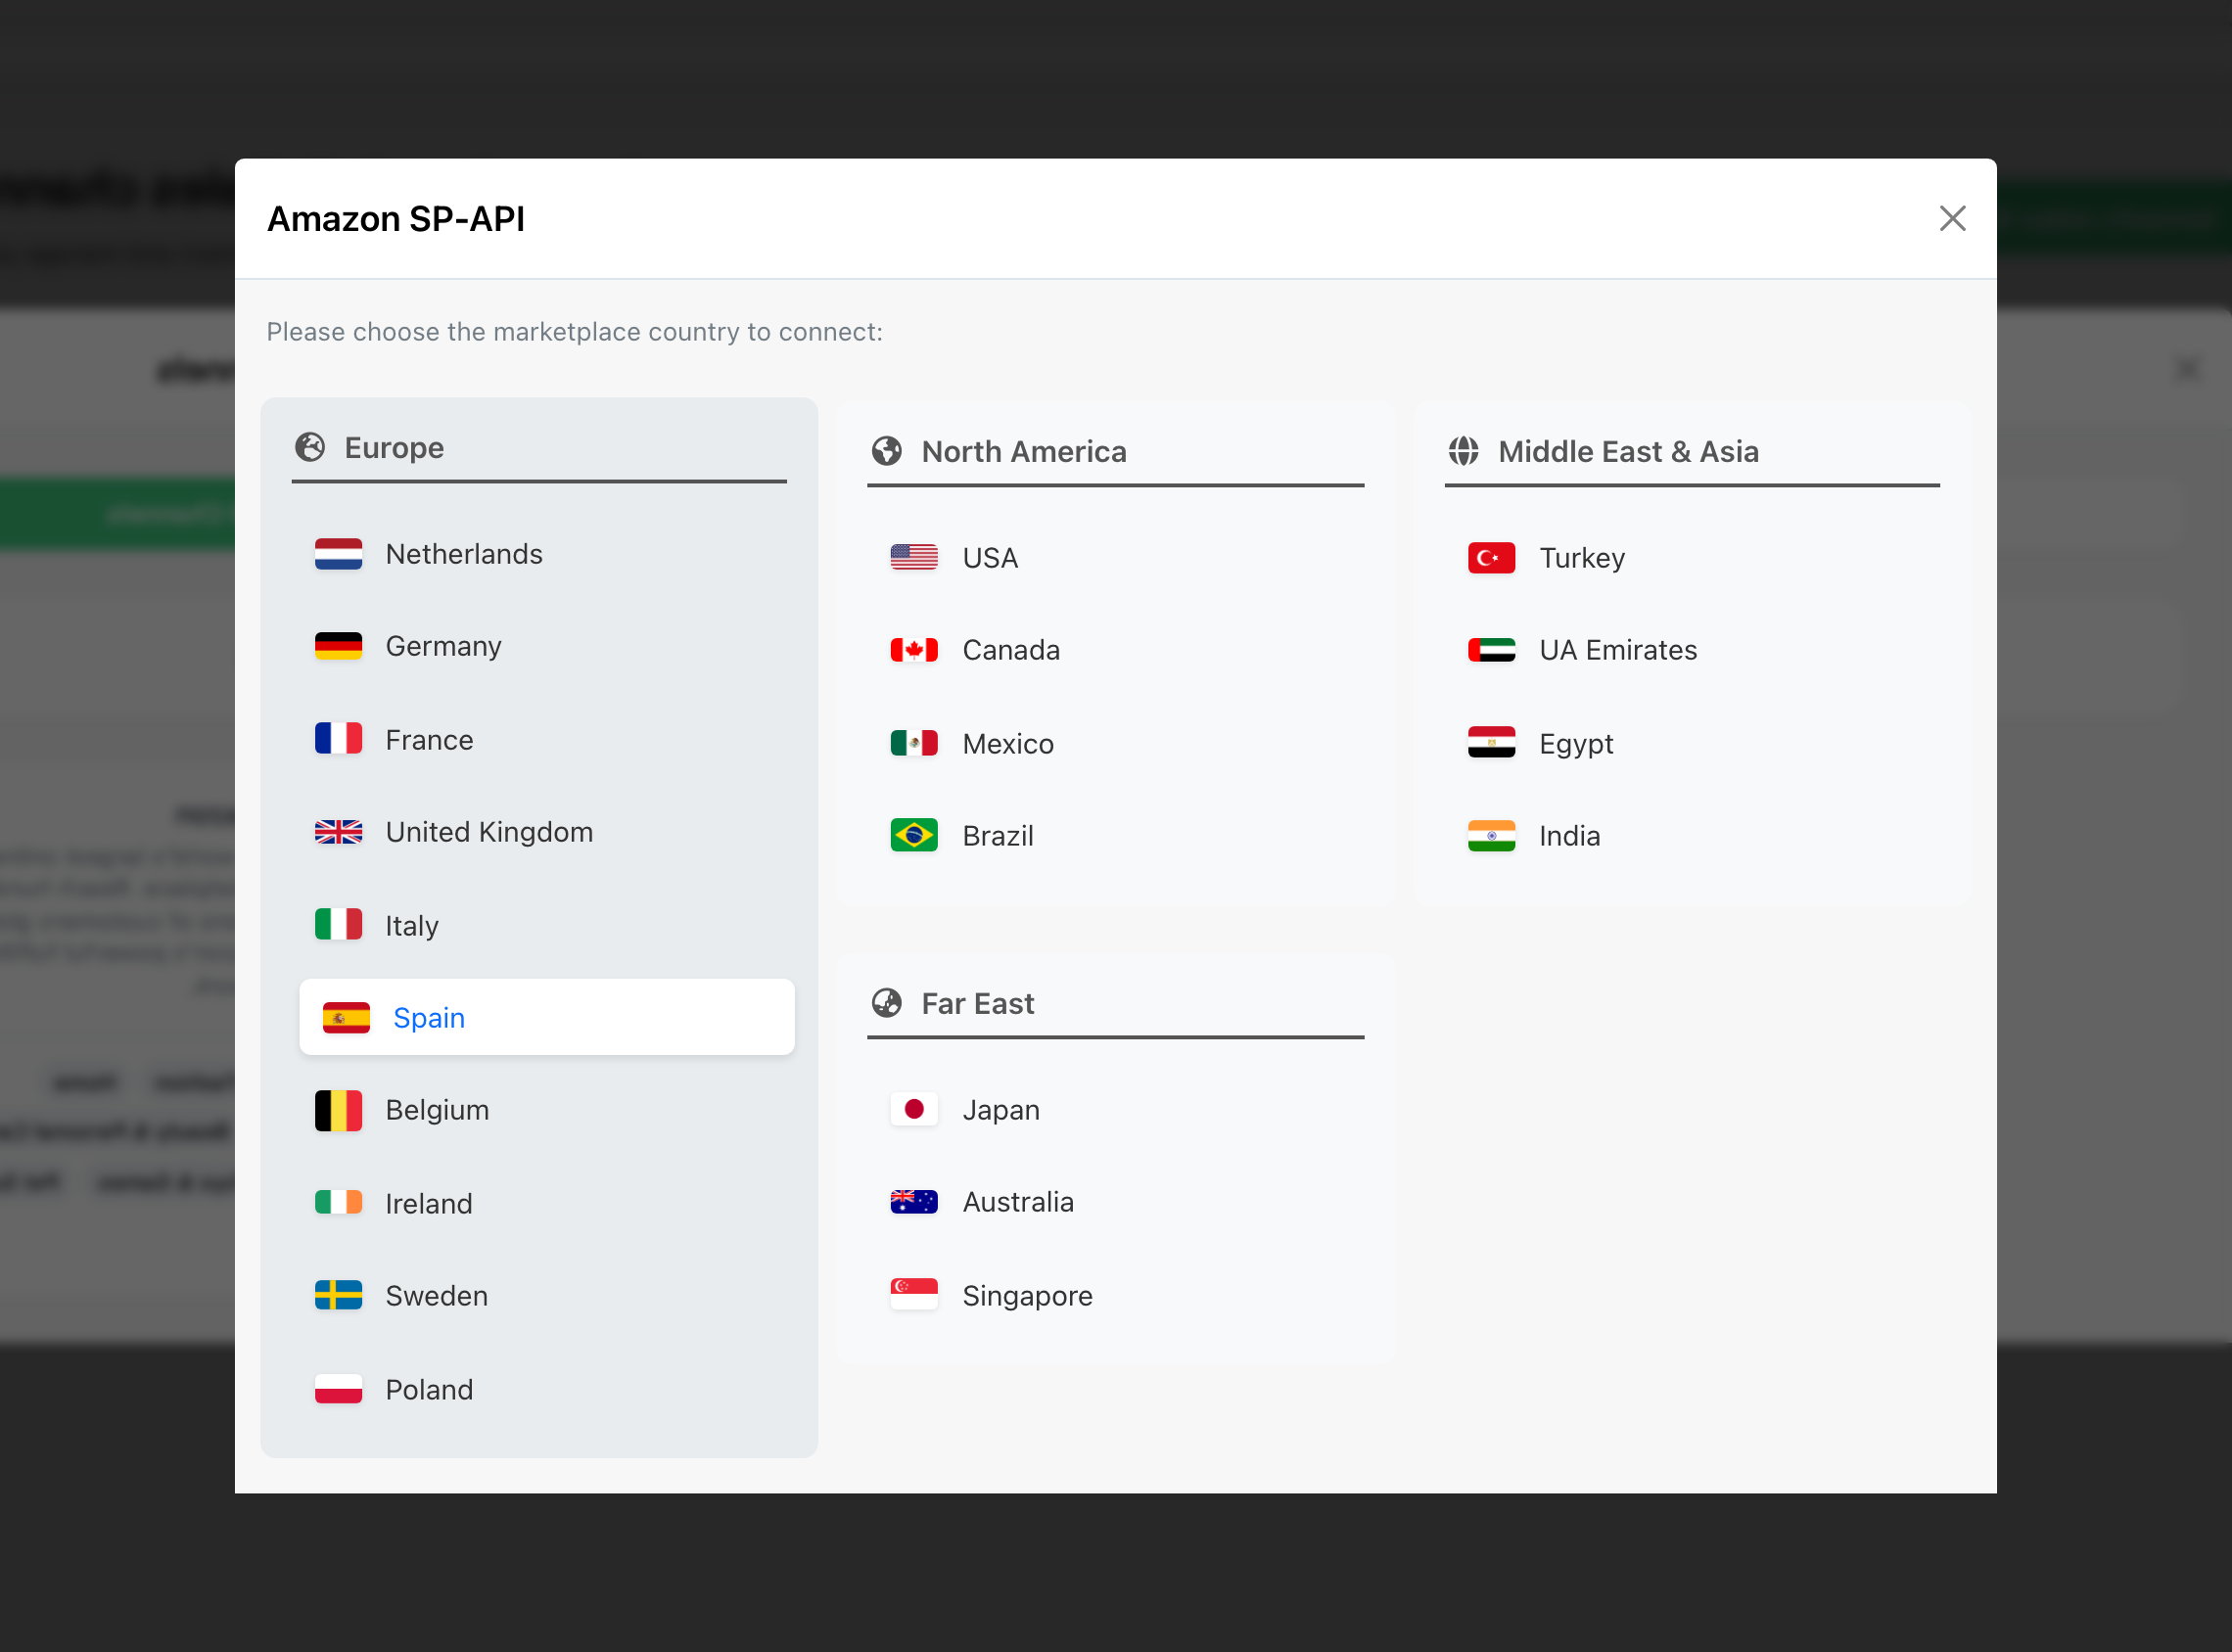This screenshot has height=1652, width=2232.
Task: Click the Far East region heading
Action: [x=978, y=1003]
